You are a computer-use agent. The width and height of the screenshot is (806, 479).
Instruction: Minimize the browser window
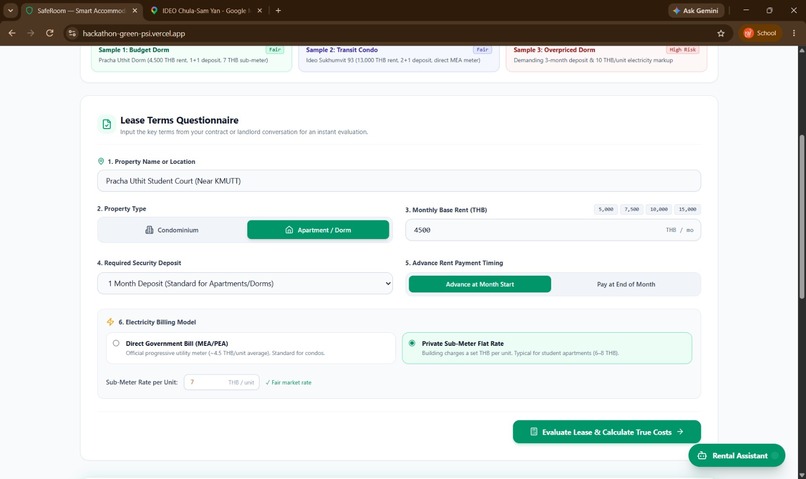(746, 10)
